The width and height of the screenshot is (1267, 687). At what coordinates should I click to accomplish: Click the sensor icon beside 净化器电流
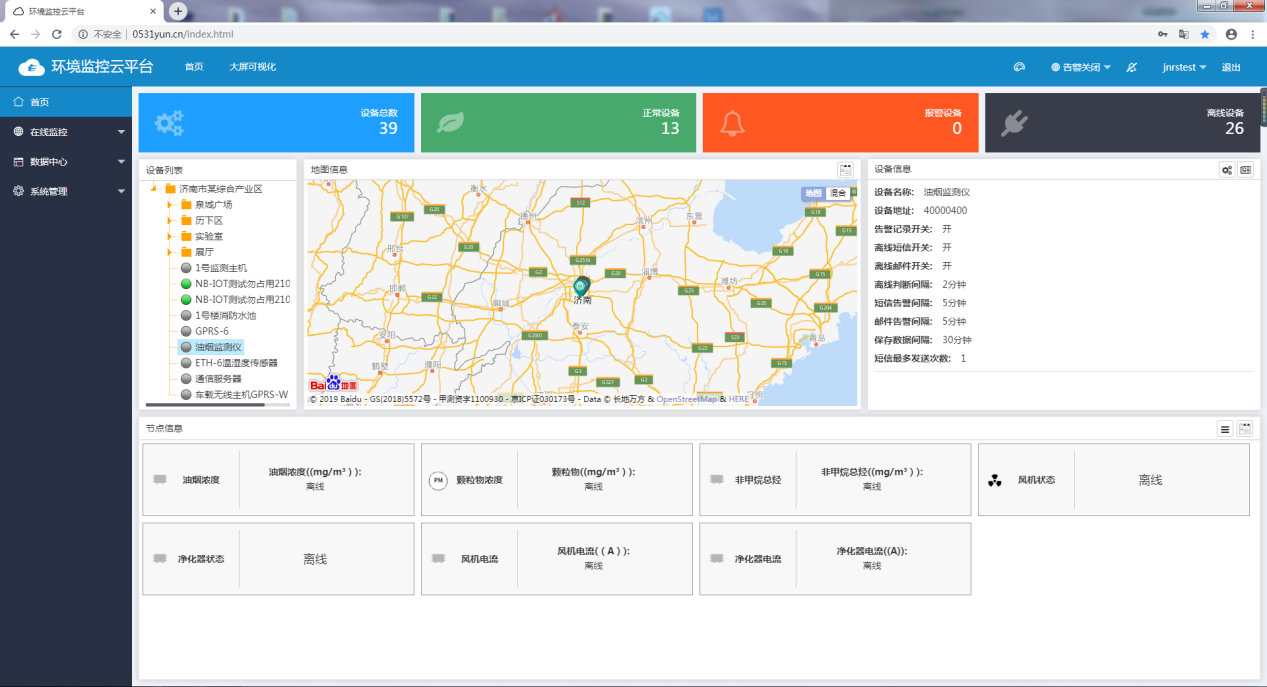click(716, 559)
